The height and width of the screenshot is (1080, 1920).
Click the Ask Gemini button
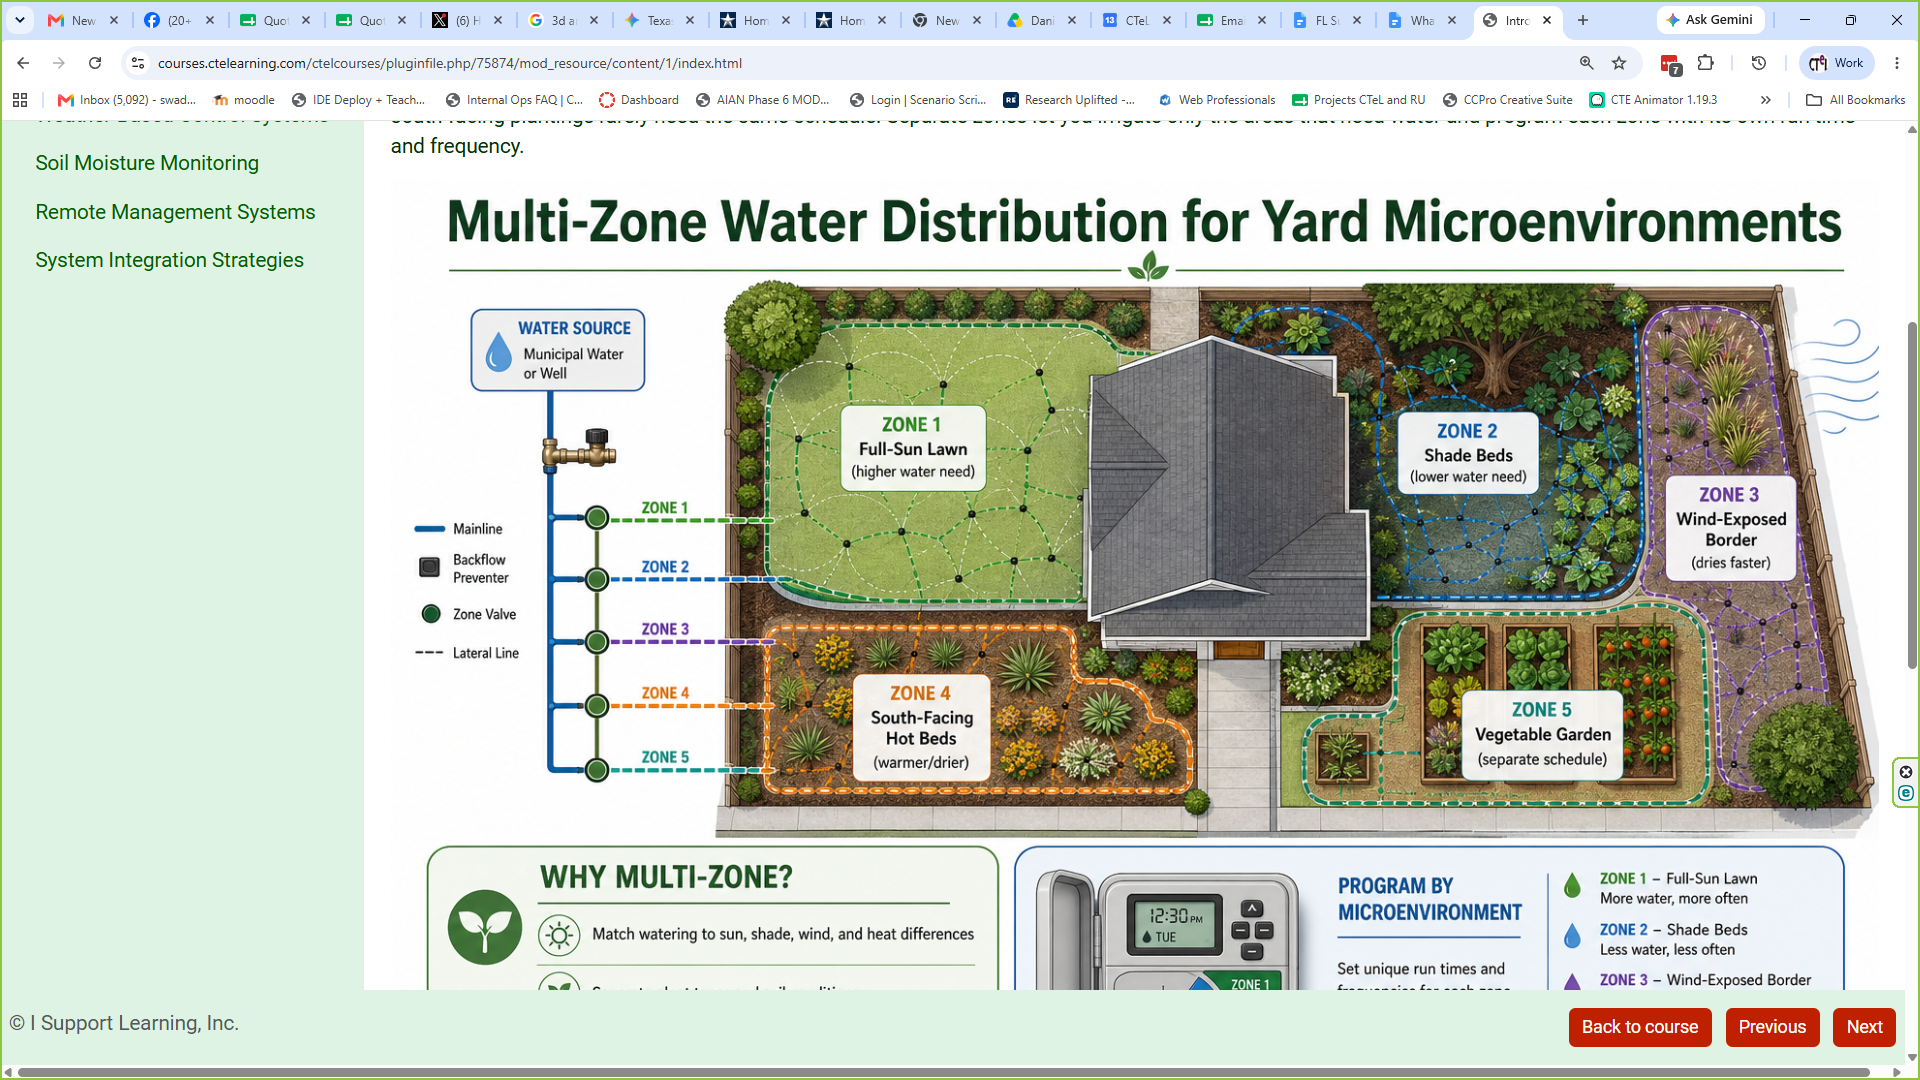tap(1709, 20)
